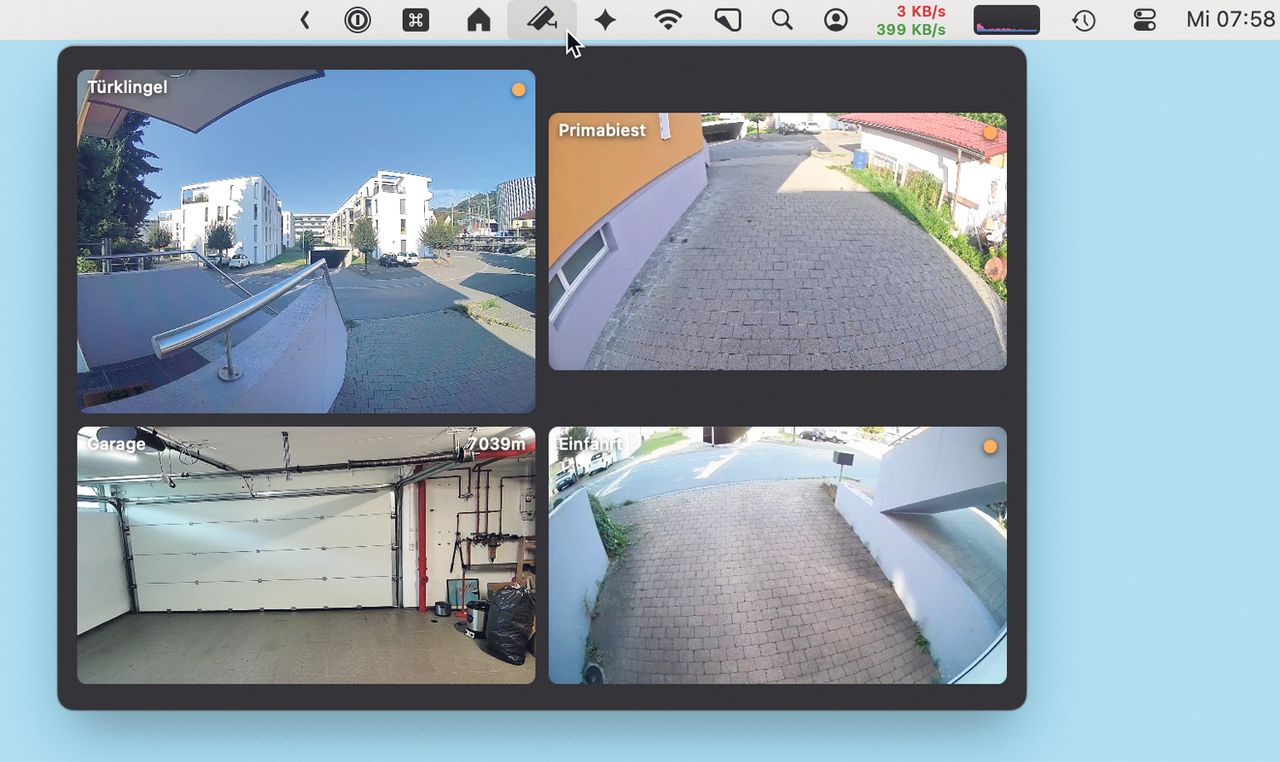Viewport: 1280px width, 762px height.
Task: Open the Garage camera feed
Action: point(306,555)
